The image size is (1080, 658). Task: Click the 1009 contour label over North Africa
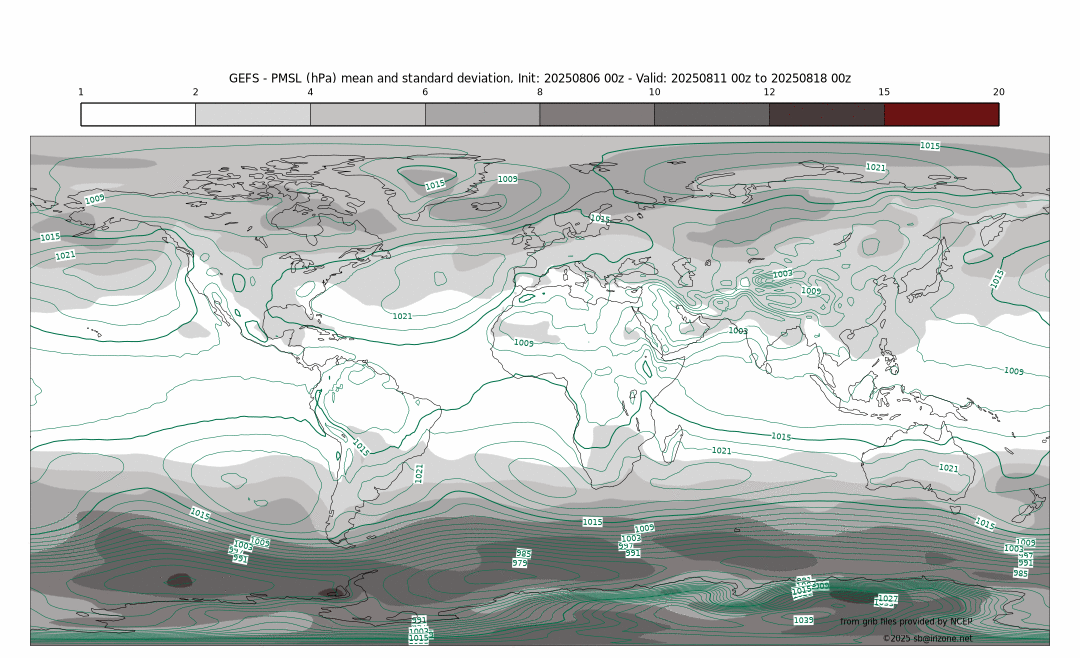(x=523, y=343)
